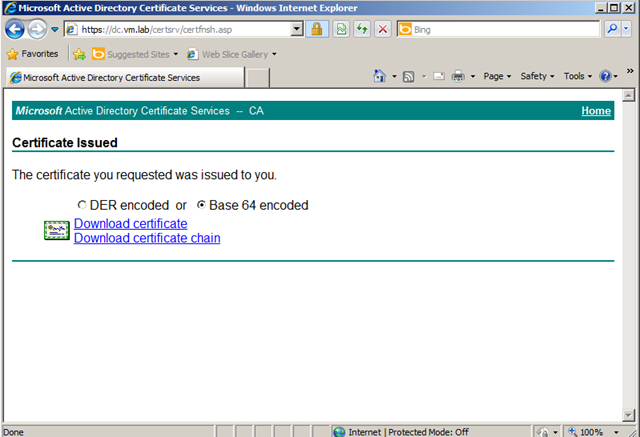
Task: Click the Read Mail icon
Action: point(439,76)
